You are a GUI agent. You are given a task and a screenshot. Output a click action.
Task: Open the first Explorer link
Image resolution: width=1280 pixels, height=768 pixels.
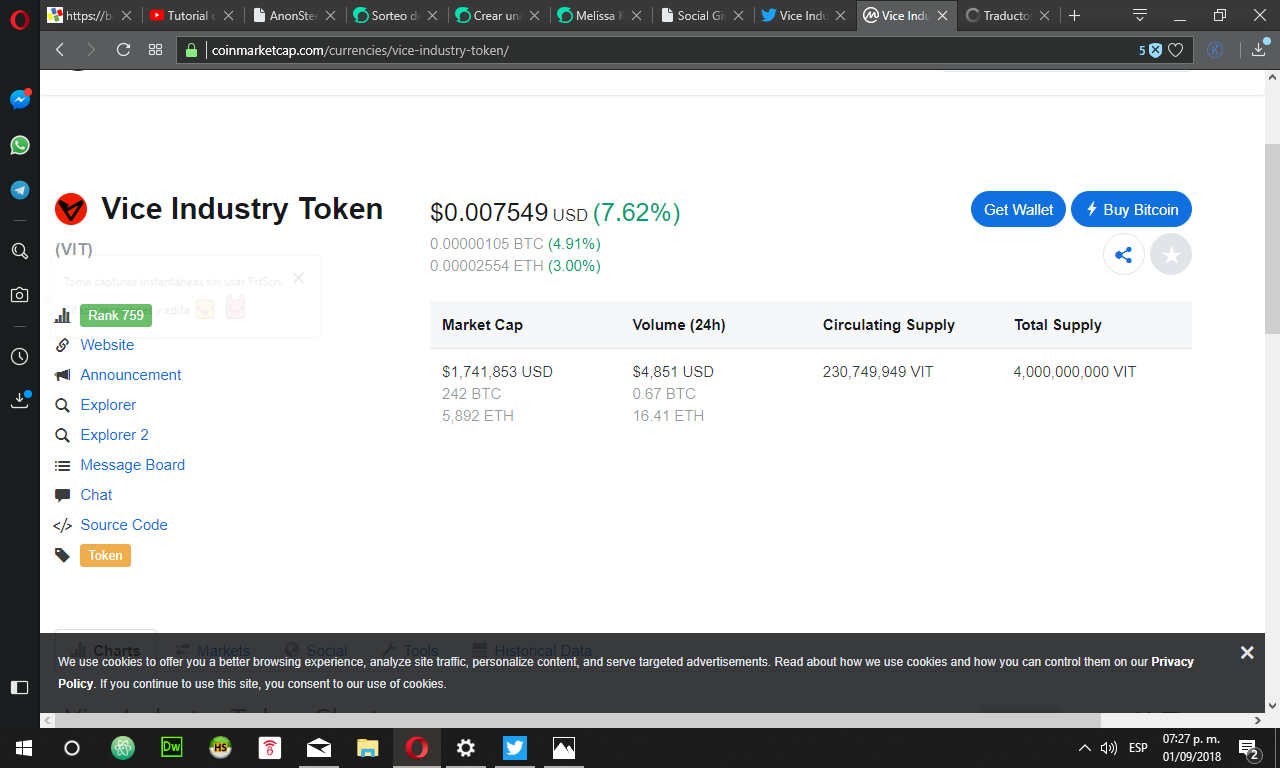pyautogui.click(x=108, y=405)
